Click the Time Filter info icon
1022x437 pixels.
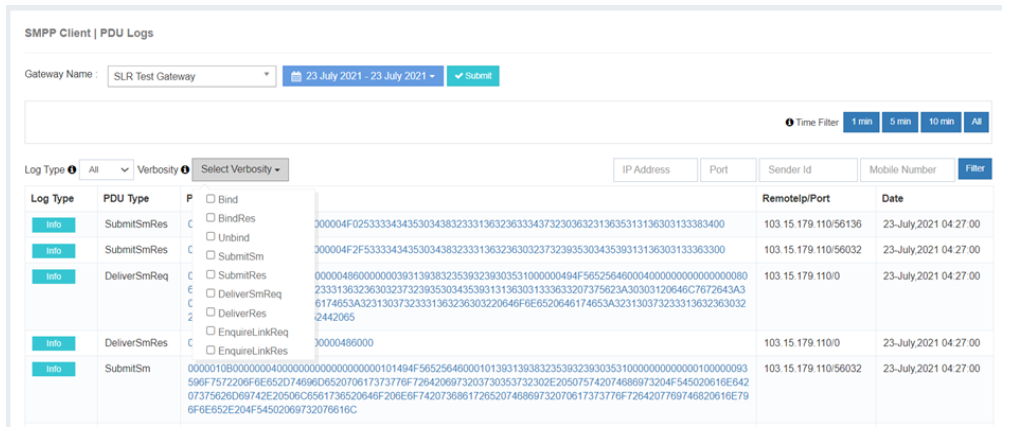point(789,122)
